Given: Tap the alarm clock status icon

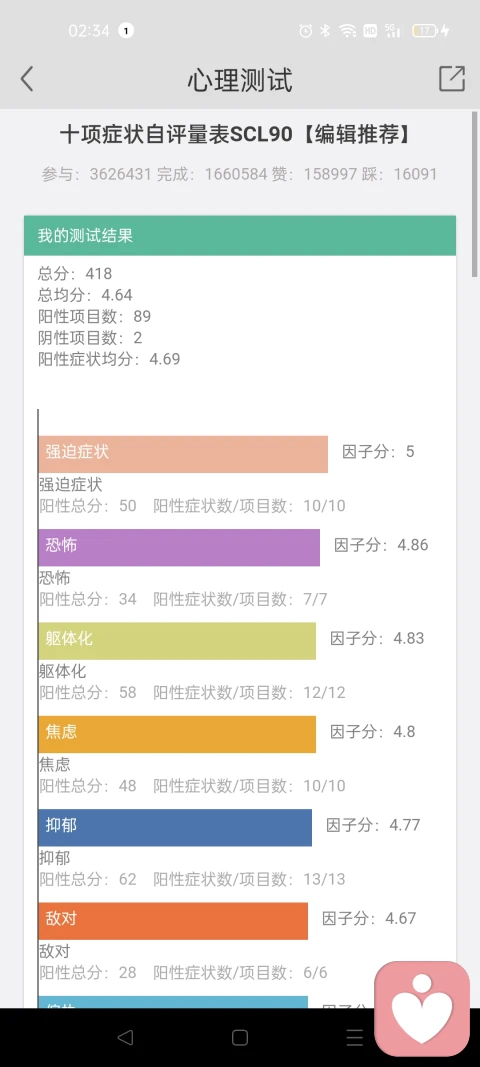Looking at the screenshot, I should click(x=306, y=31).
